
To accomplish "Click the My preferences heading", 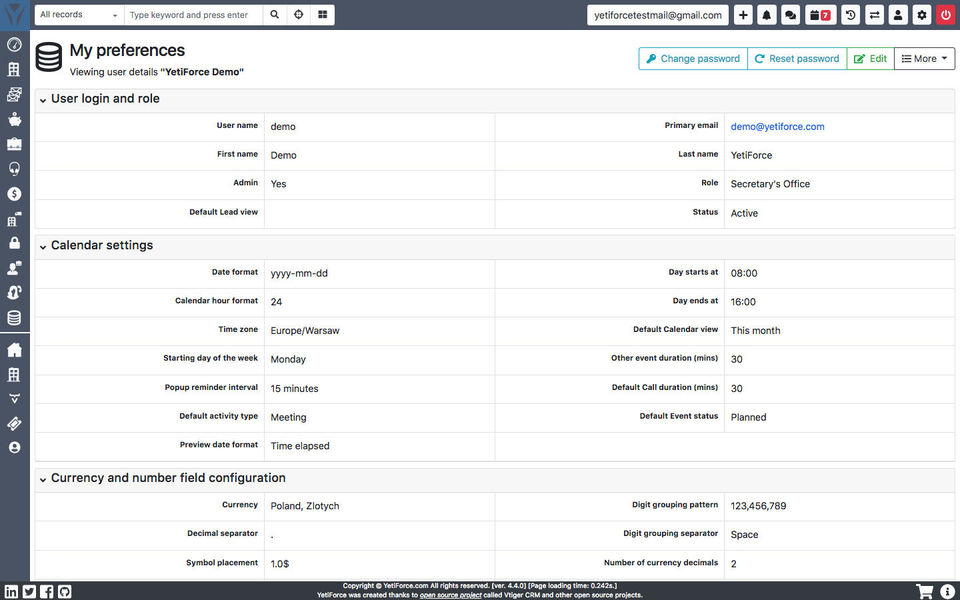I will tap(127, 50).
